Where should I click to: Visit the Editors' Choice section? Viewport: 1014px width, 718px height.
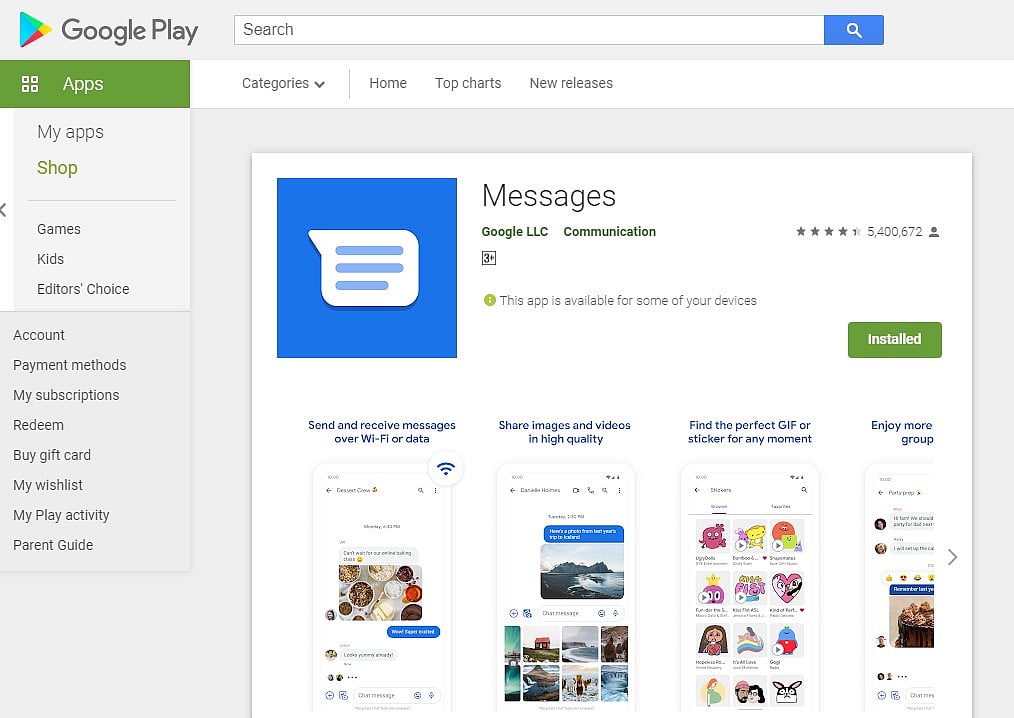click(x=82, y=289)
